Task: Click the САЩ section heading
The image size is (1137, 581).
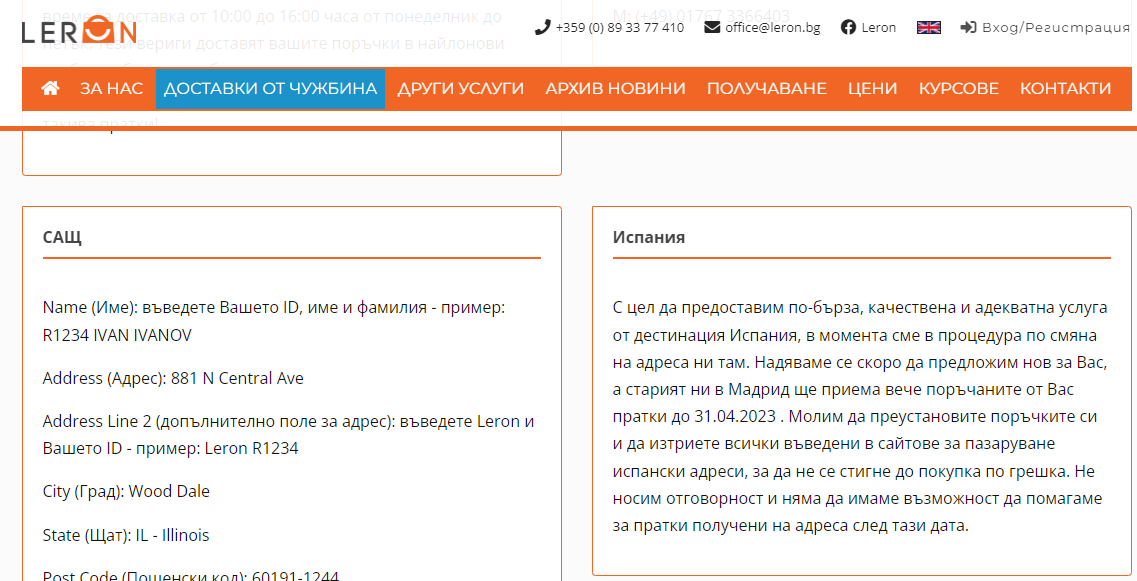Action: (62, 237)
